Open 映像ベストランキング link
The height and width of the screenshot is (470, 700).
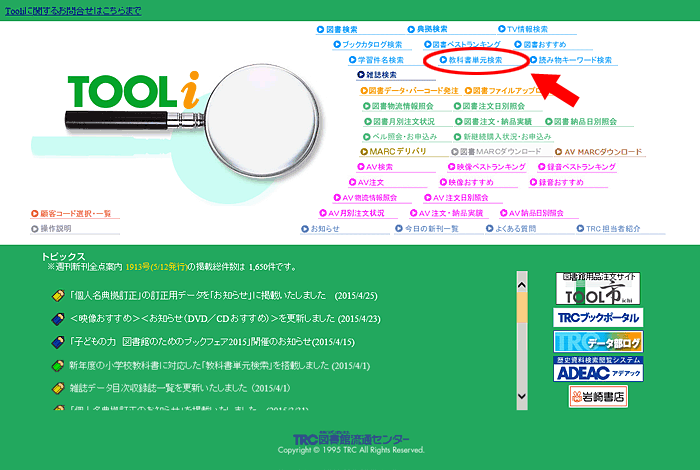pyautogui.click(x=487, y=167)
